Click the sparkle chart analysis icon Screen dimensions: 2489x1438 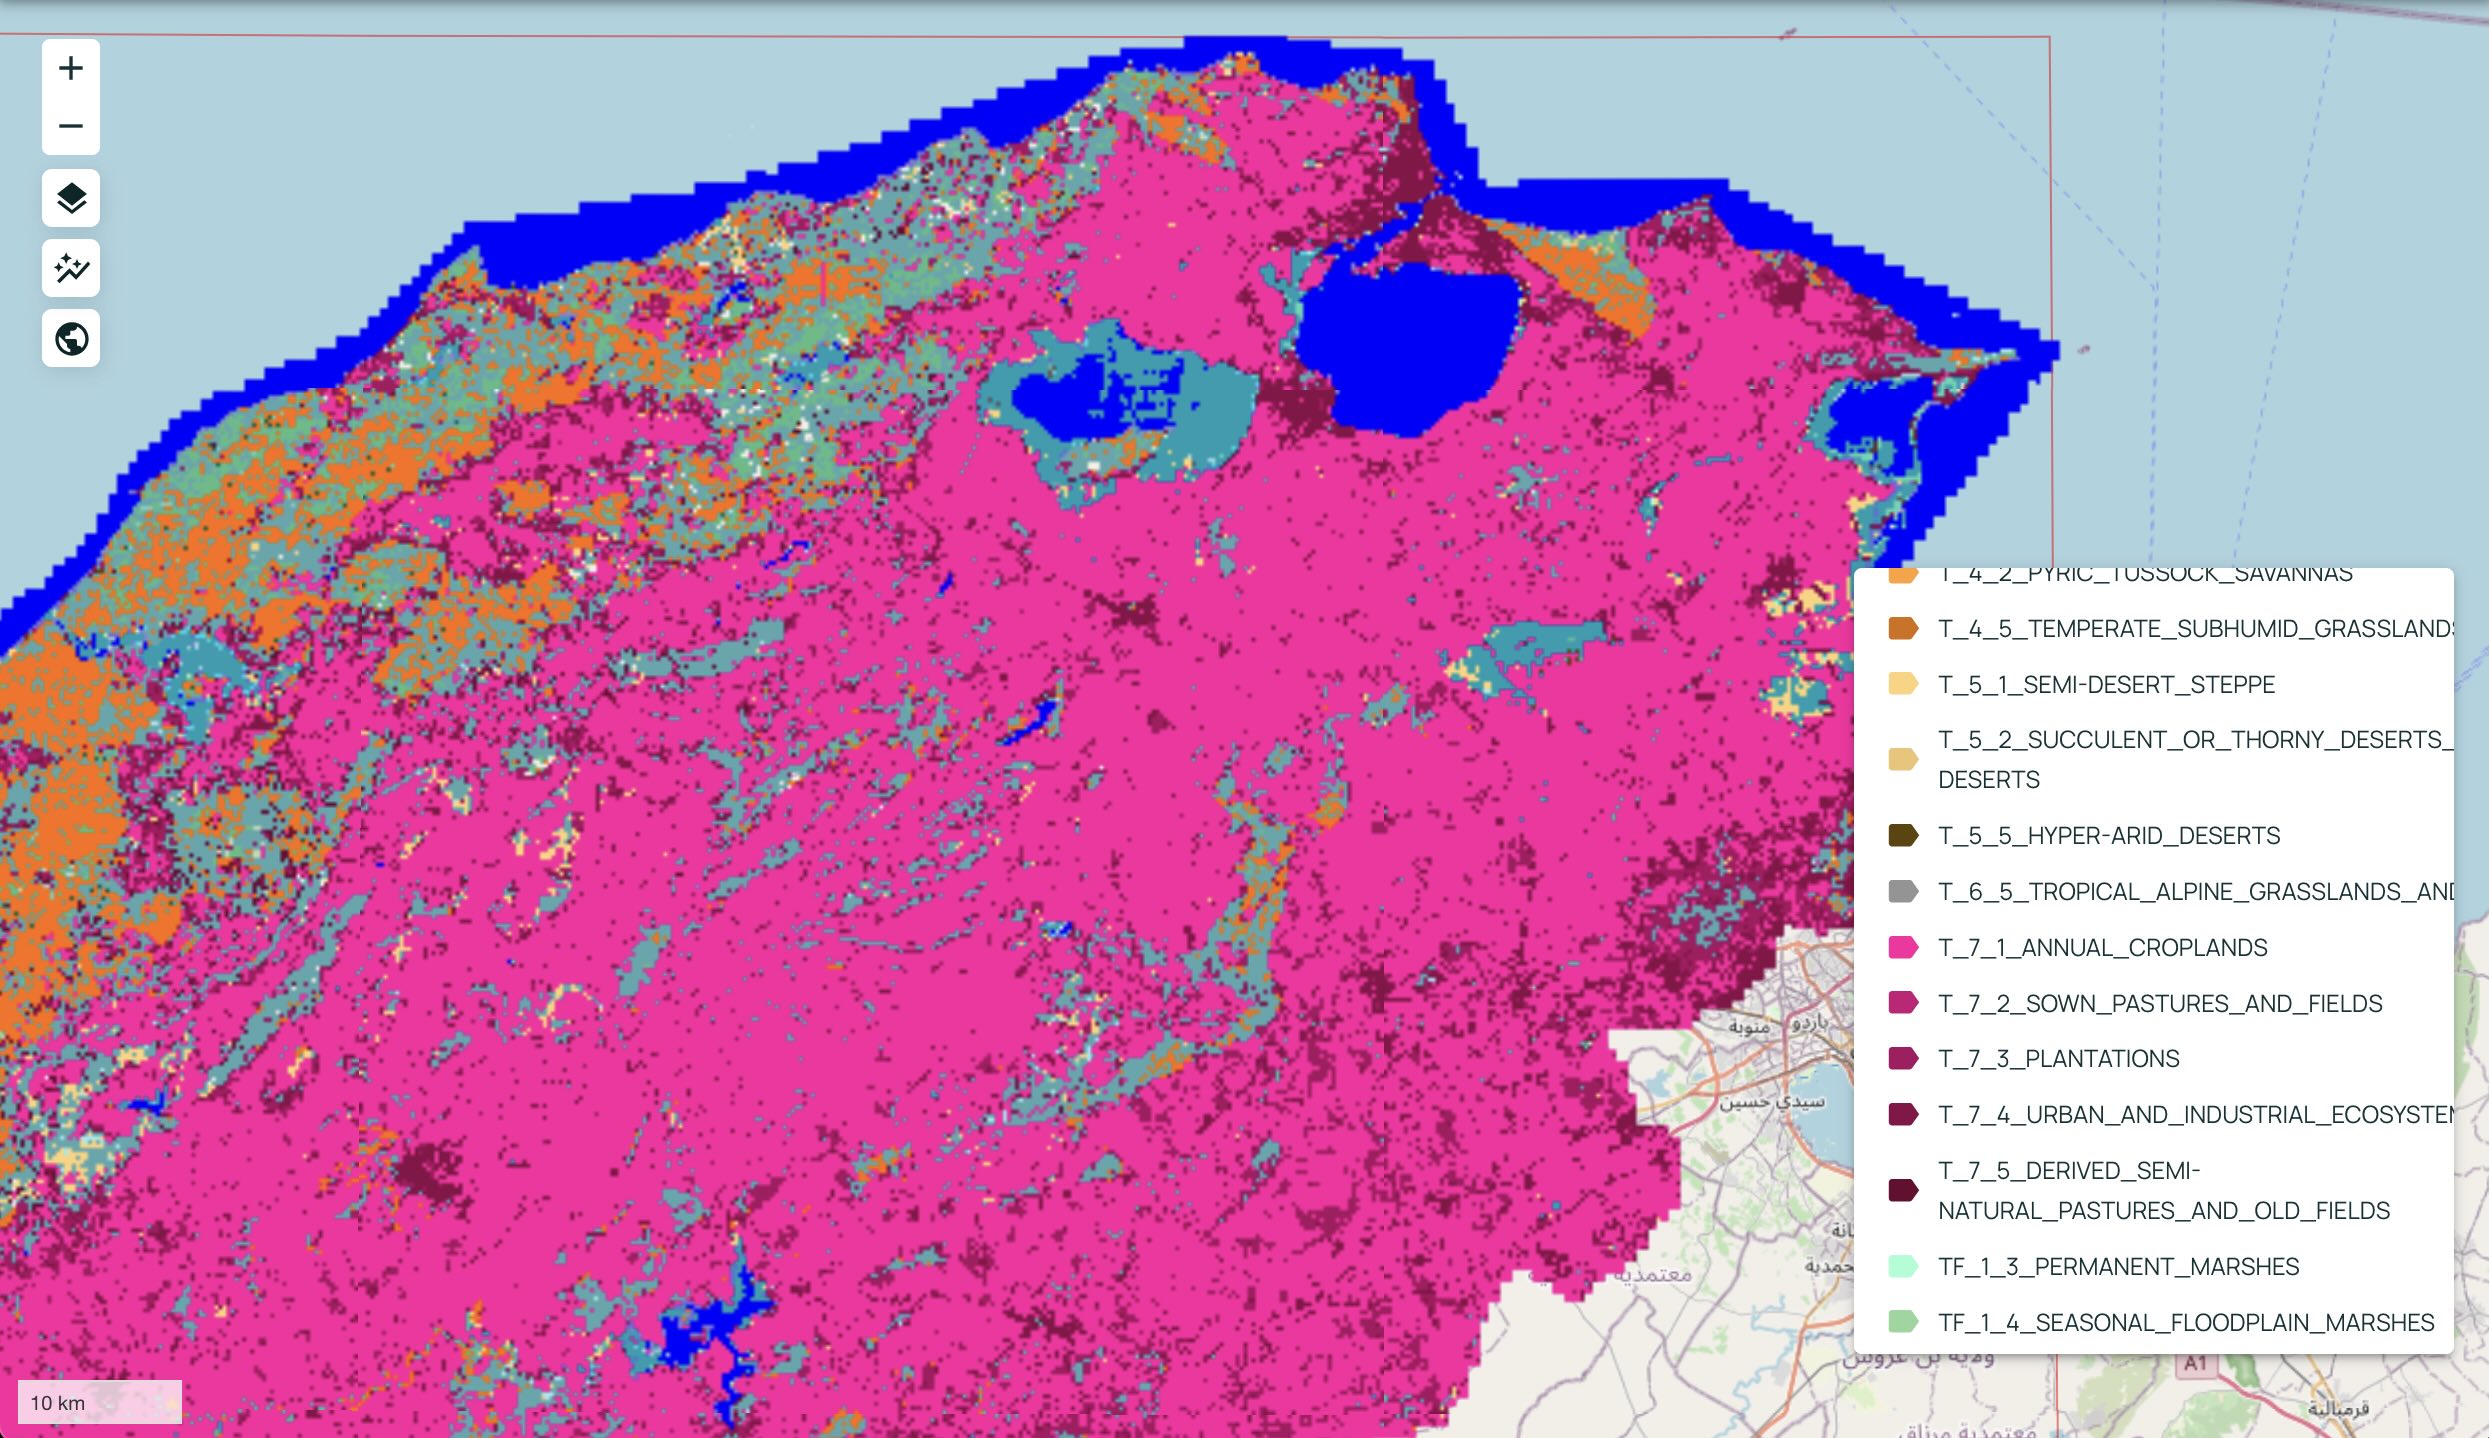click(70, 268)
